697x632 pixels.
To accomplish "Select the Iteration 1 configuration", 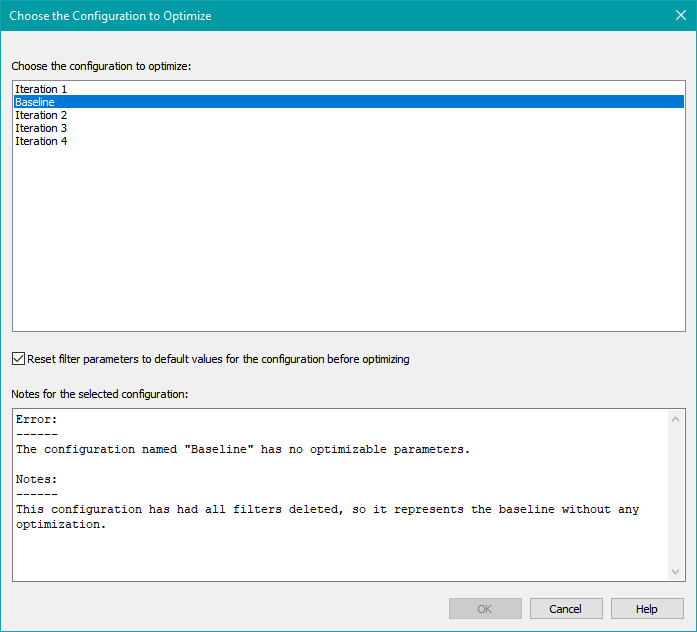I will coord(348,89).
